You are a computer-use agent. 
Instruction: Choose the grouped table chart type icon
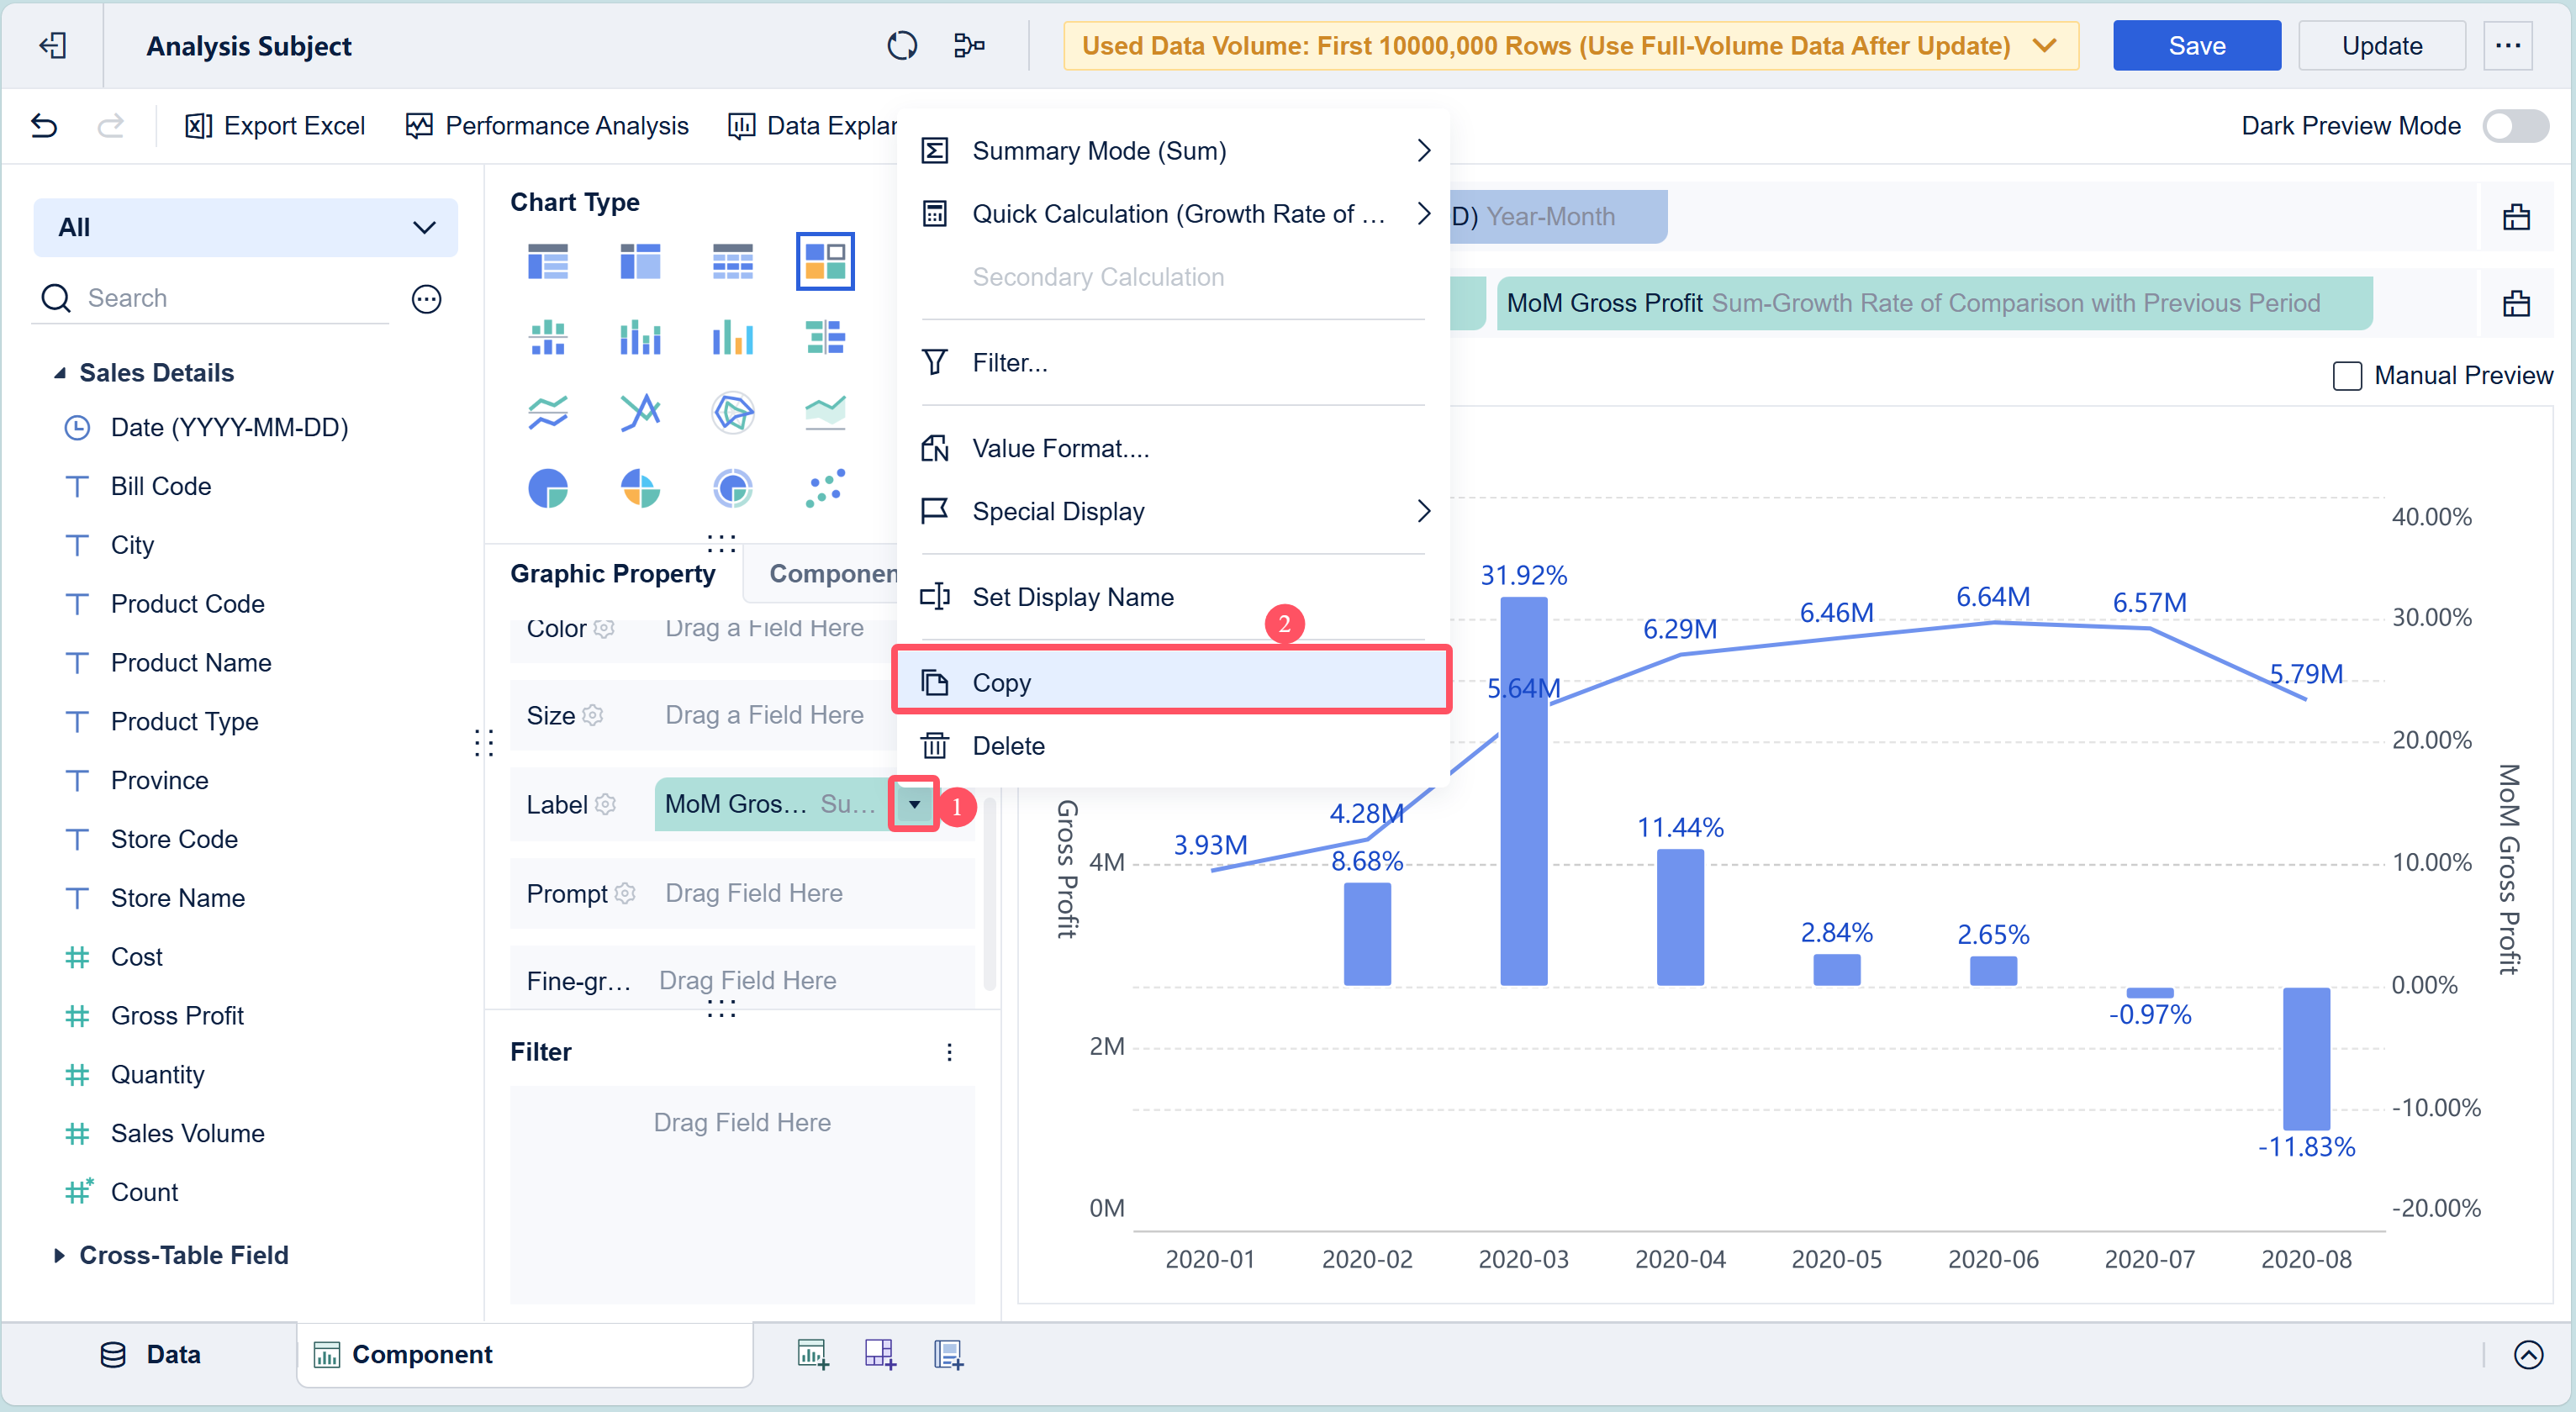(x=547, y=261)
